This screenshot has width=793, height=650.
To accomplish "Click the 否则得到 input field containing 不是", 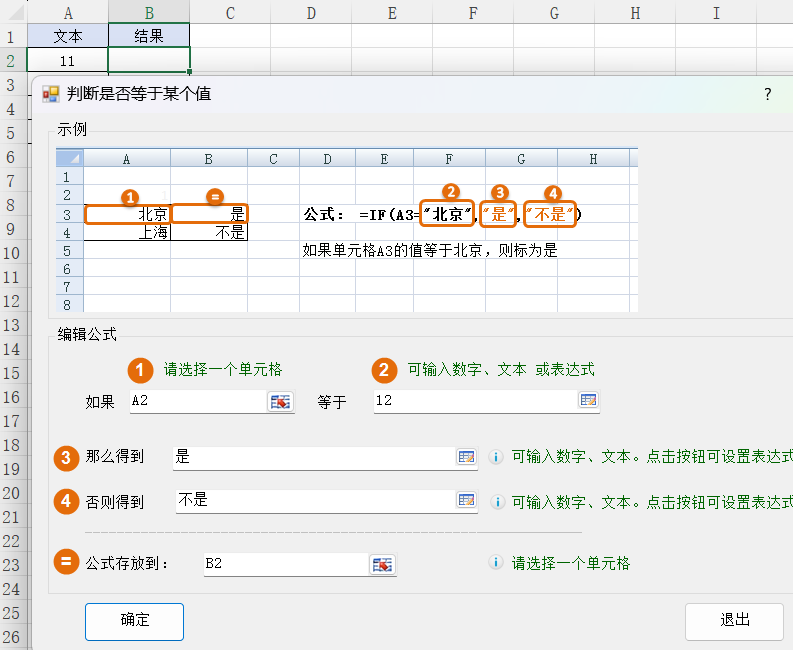I will (314, 500).
